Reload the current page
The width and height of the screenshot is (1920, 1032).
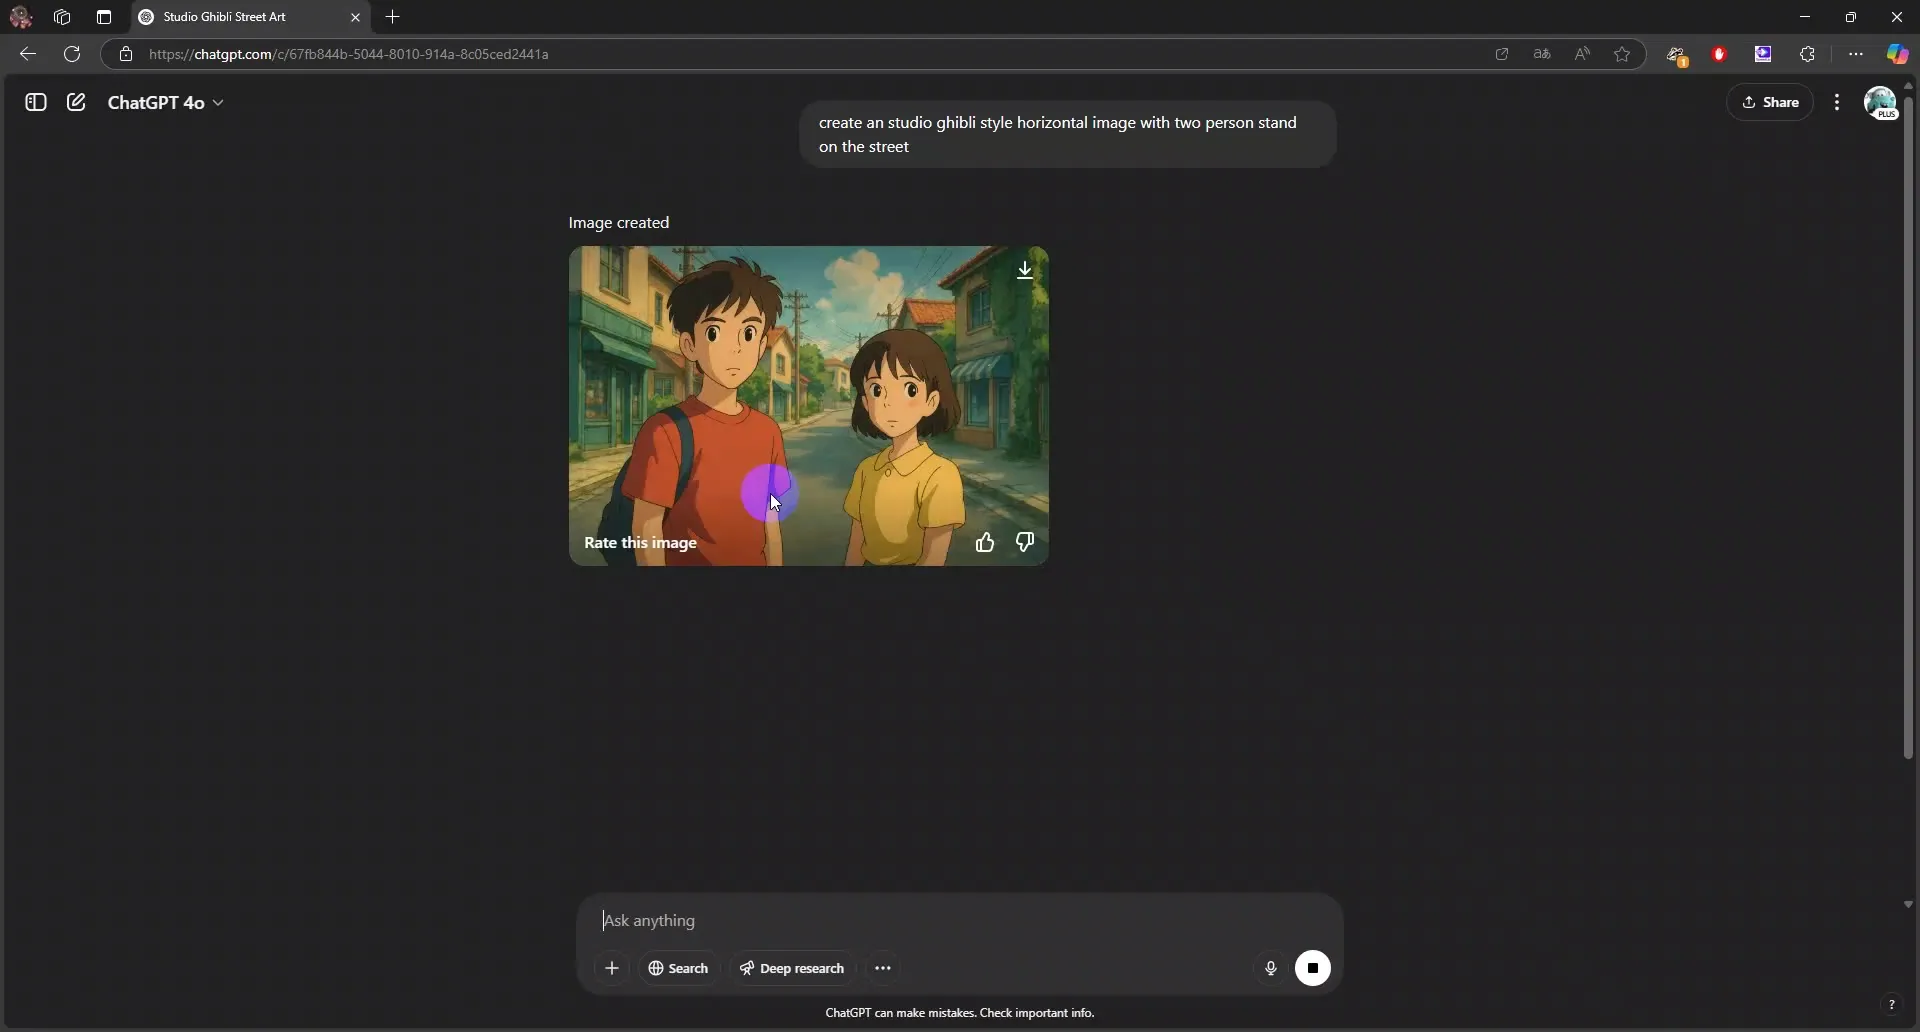point(72,54)
